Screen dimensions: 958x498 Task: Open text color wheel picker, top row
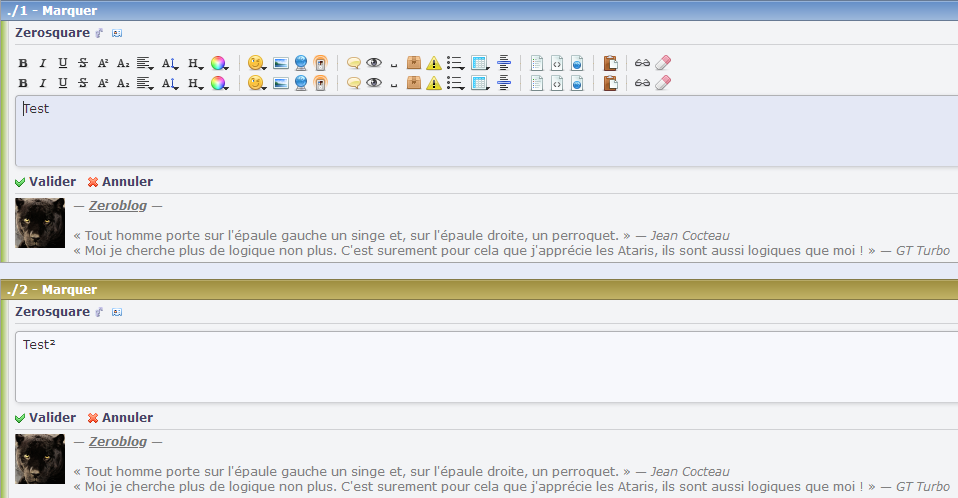tap(219, 63)
